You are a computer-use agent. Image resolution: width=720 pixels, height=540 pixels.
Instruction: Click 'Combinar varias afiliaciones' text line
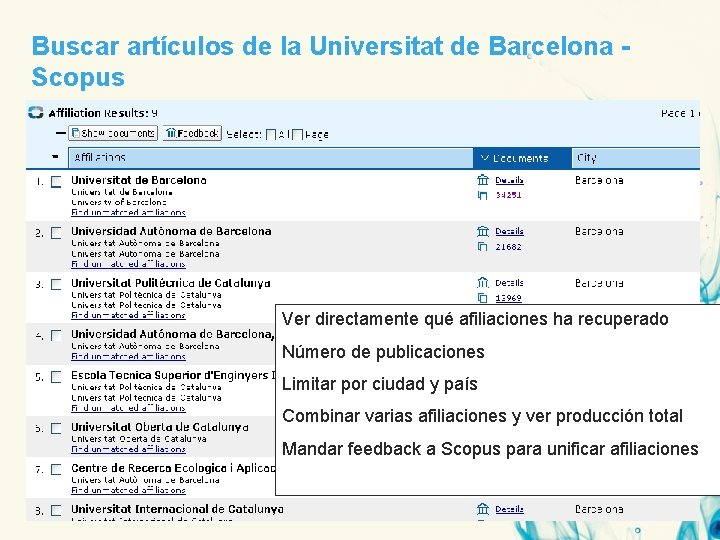482,416
